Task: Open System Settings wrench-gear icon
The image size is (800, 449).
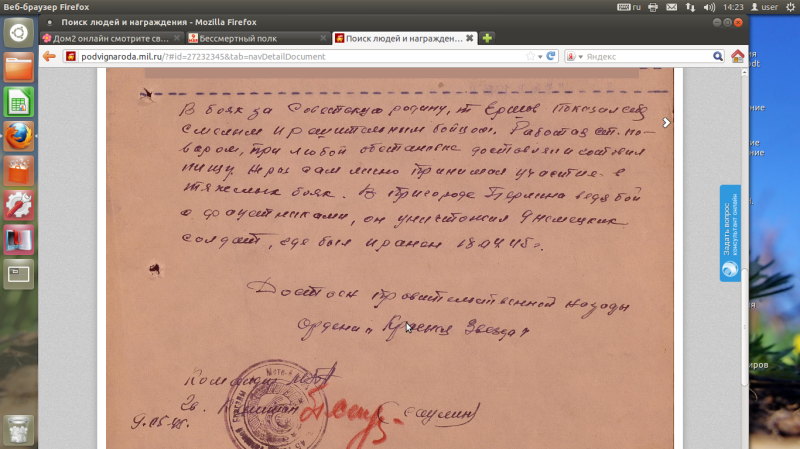Action: [19, 206]
